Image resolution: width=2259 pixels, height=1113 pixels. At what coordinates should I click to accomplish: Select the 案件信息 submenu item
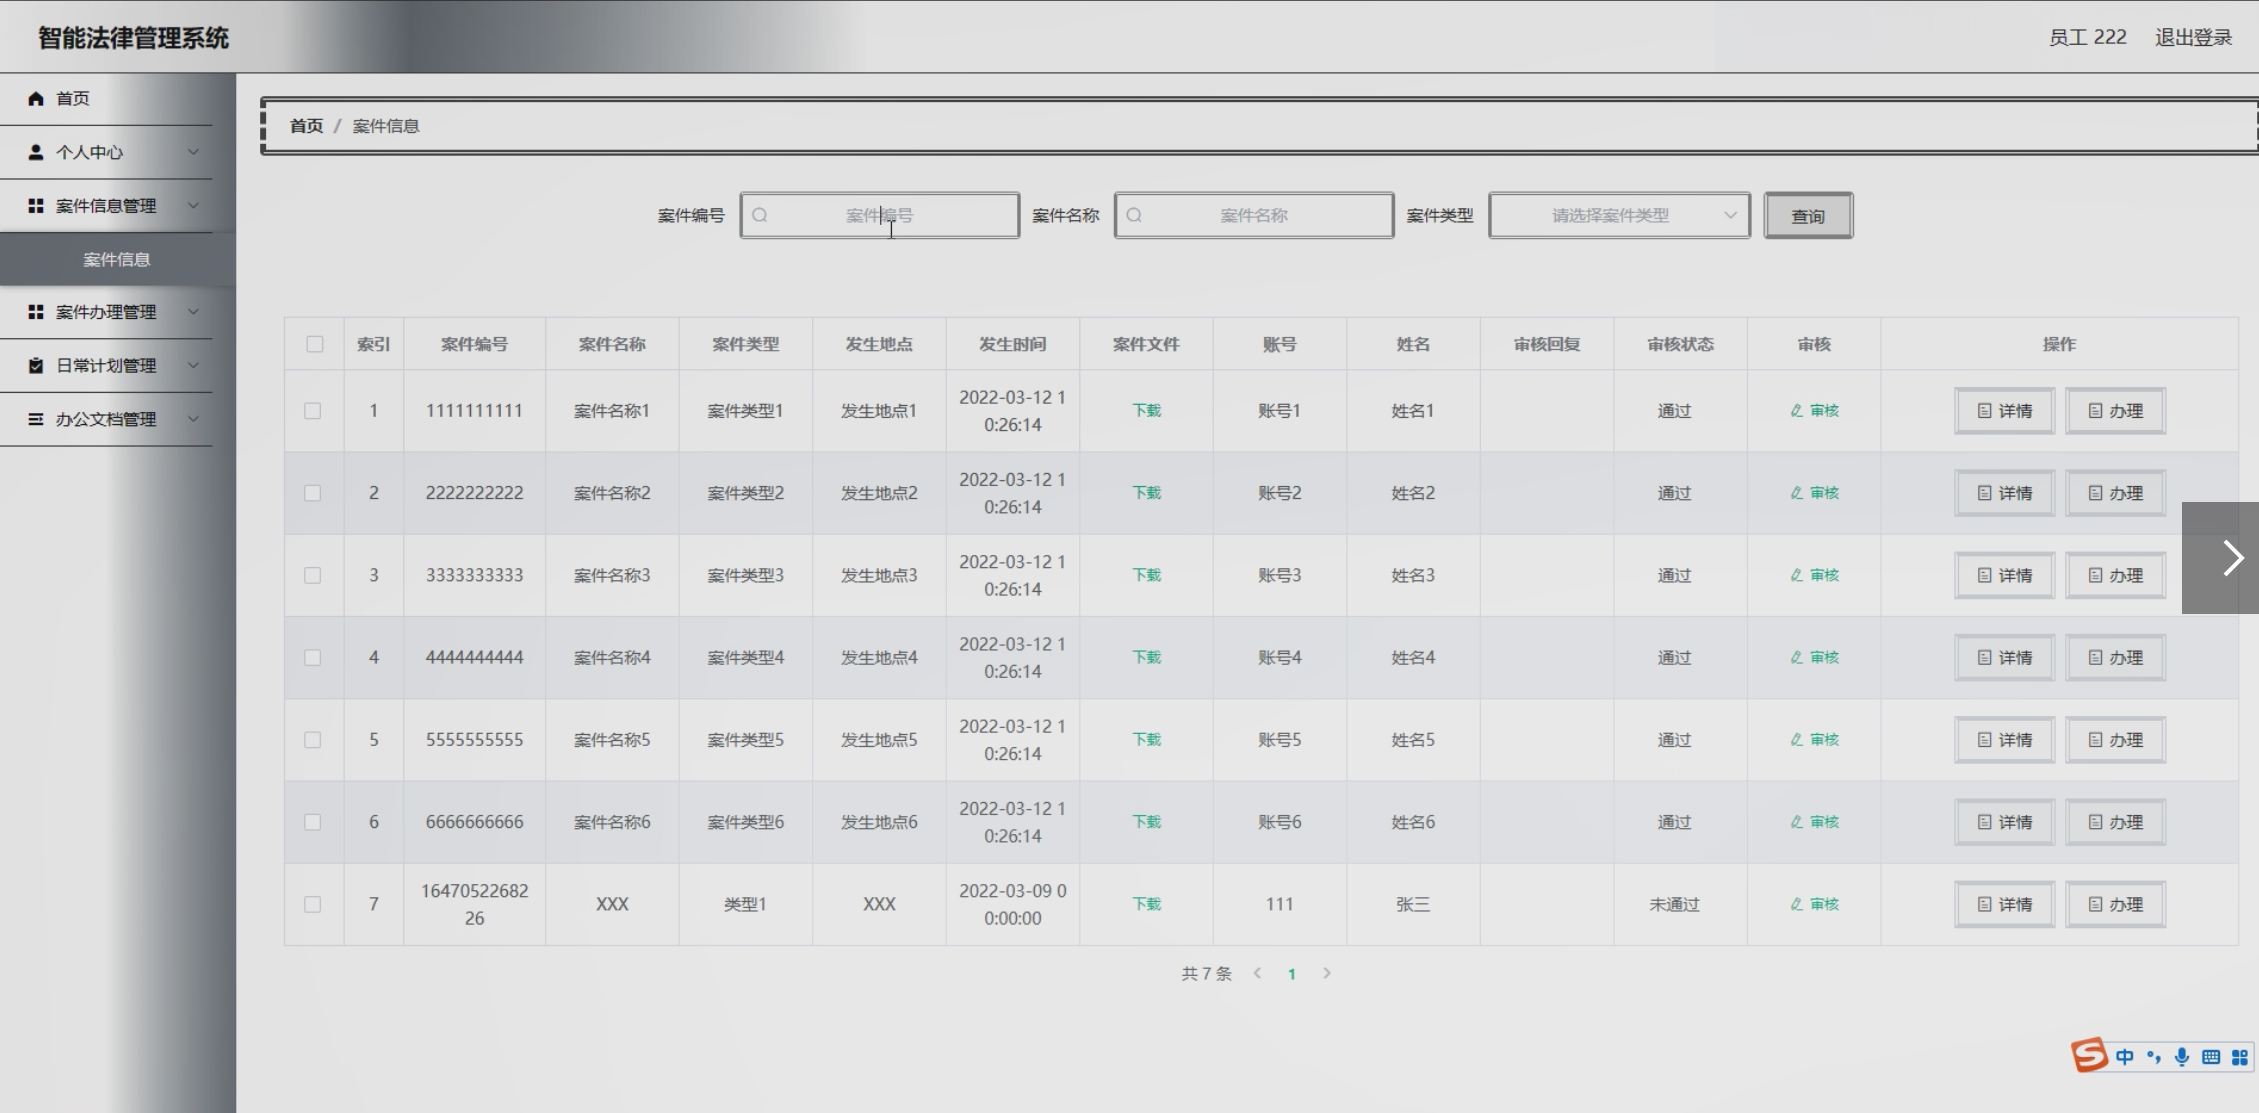116,260
